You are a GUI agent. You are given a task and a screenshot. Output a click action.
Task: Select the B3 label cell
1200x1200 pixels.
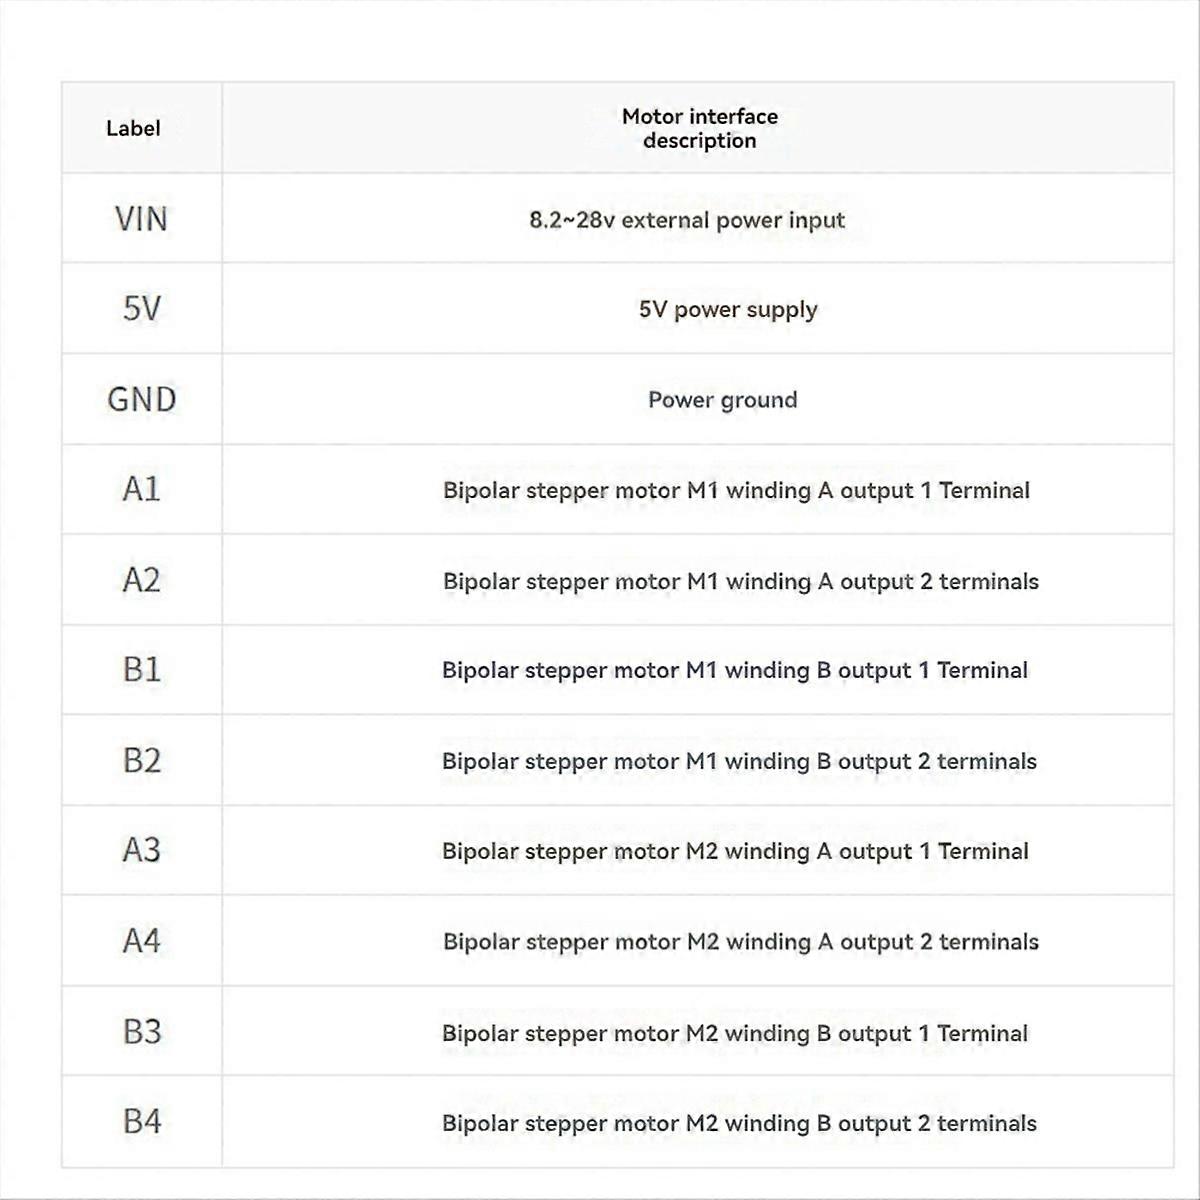click(141, 1032)
